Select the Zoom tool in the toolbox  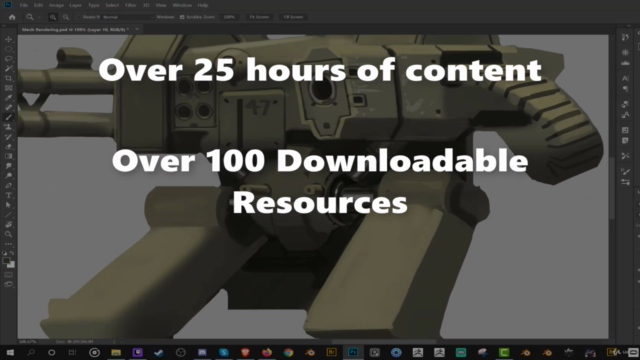point(8,234)
